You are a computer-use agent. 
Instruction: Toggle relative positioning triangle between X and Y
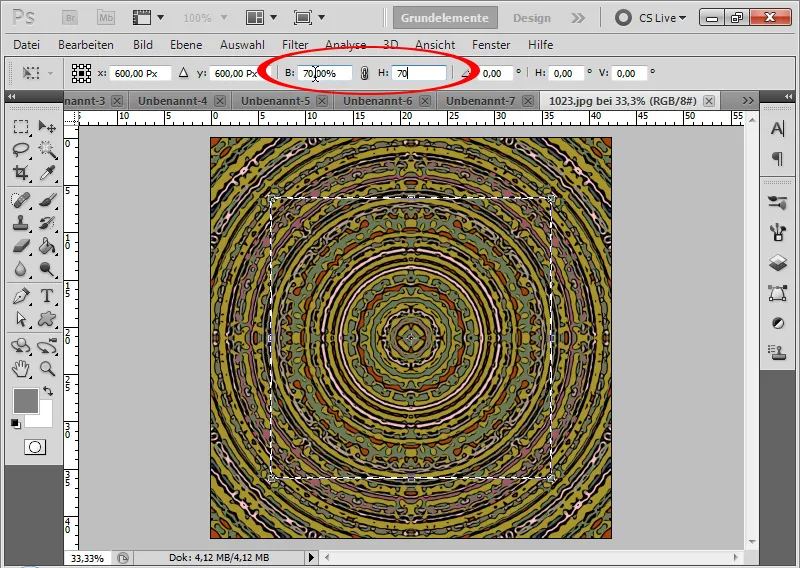[x=184, y=73]
